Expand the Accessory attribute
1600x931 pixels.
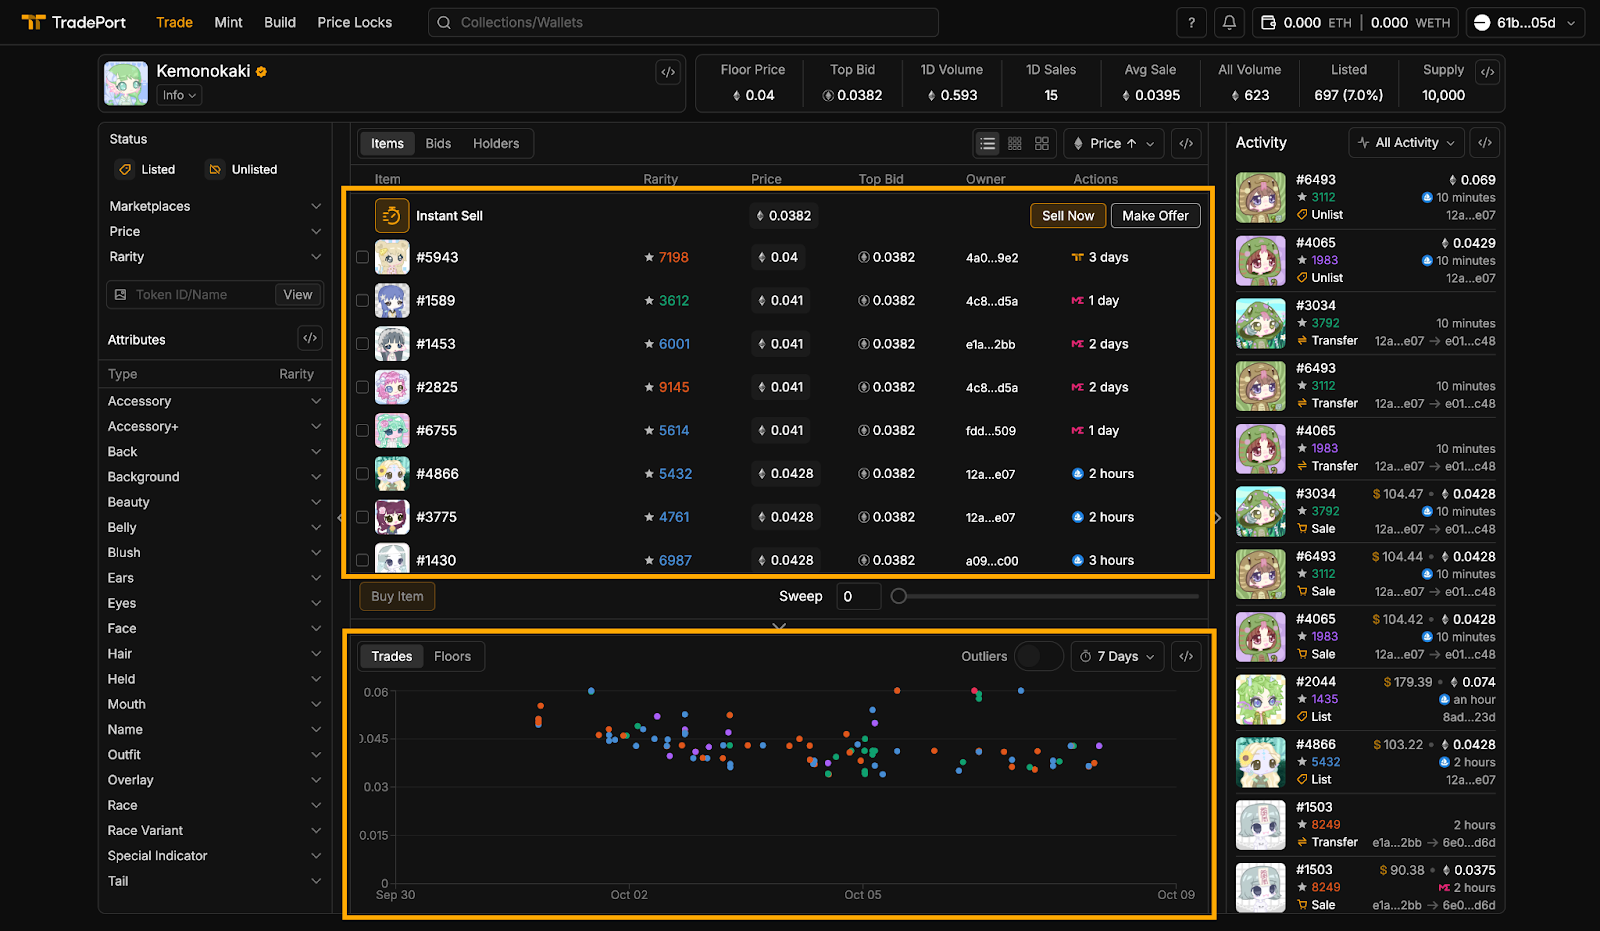click(215, 401)
